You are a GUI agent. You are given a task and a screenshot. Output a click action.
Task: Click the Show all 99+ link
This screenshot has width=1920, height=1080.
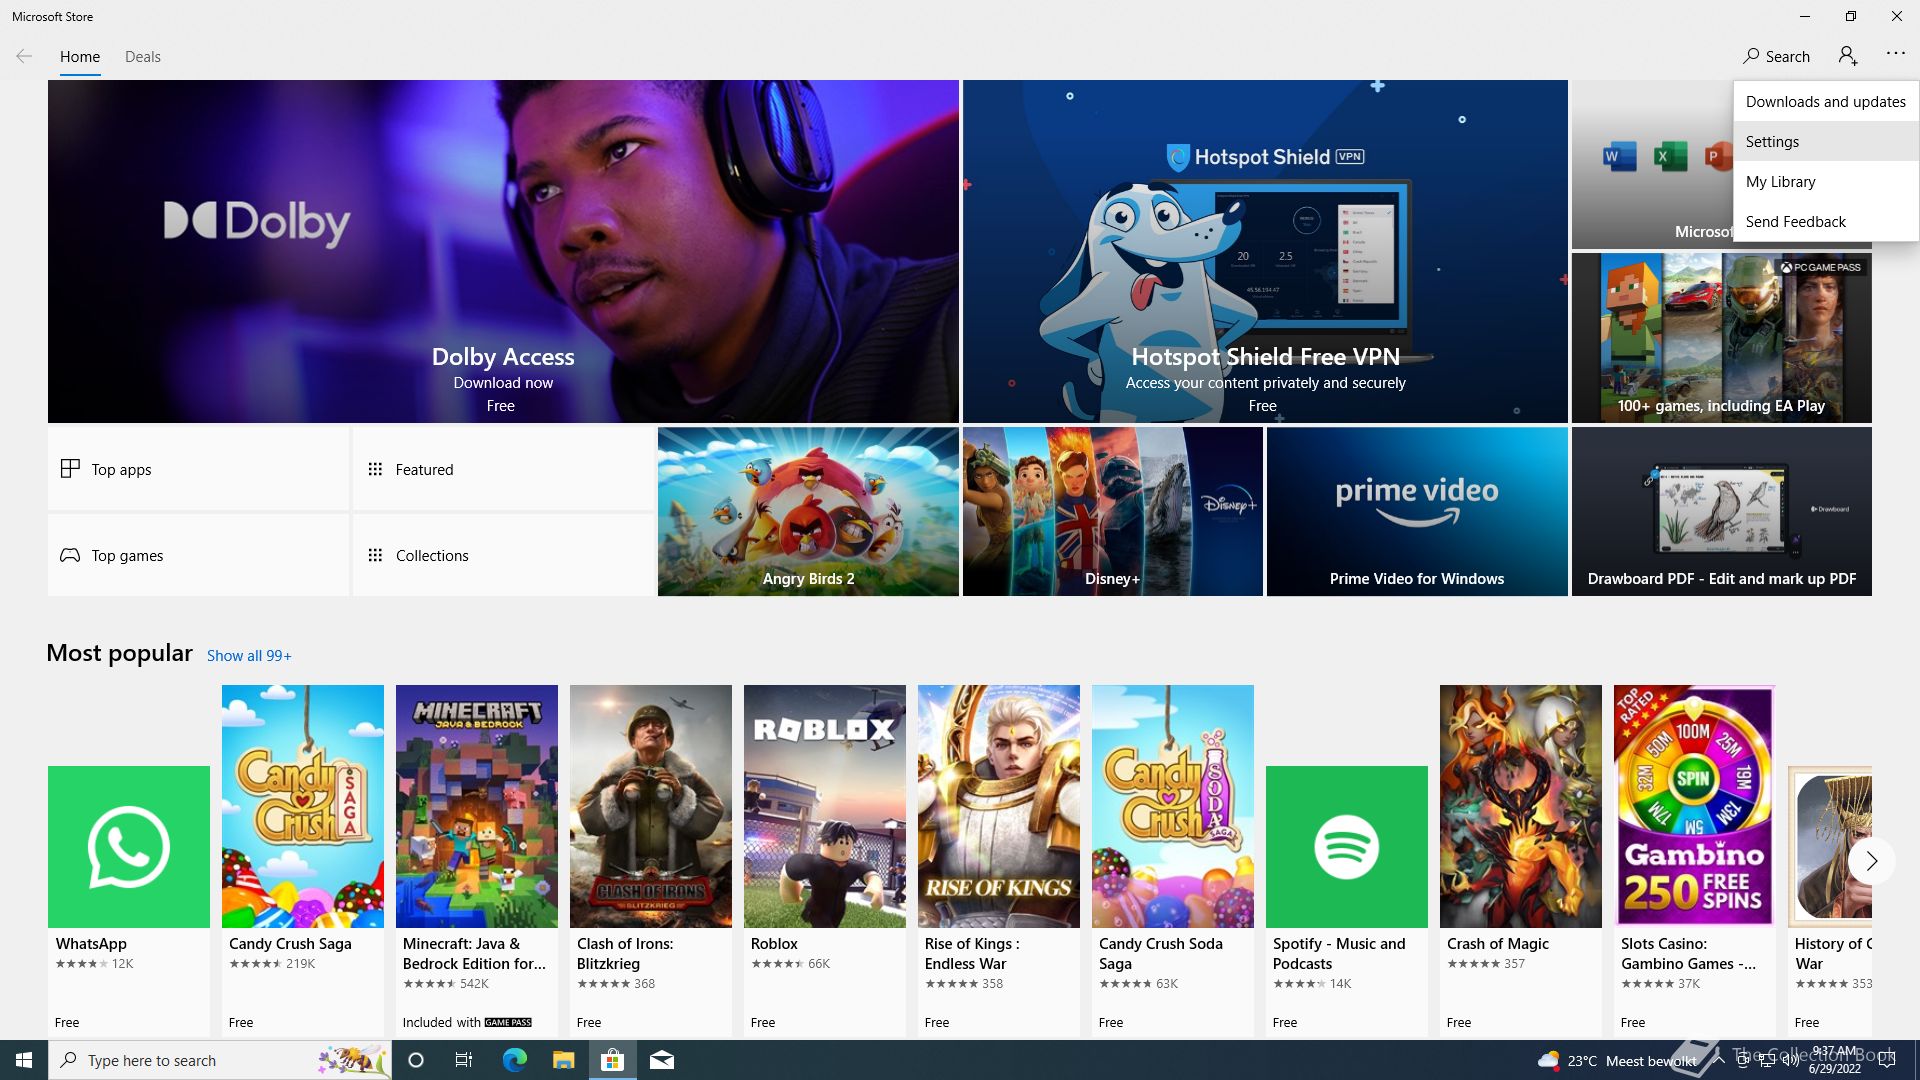[249, 656]
